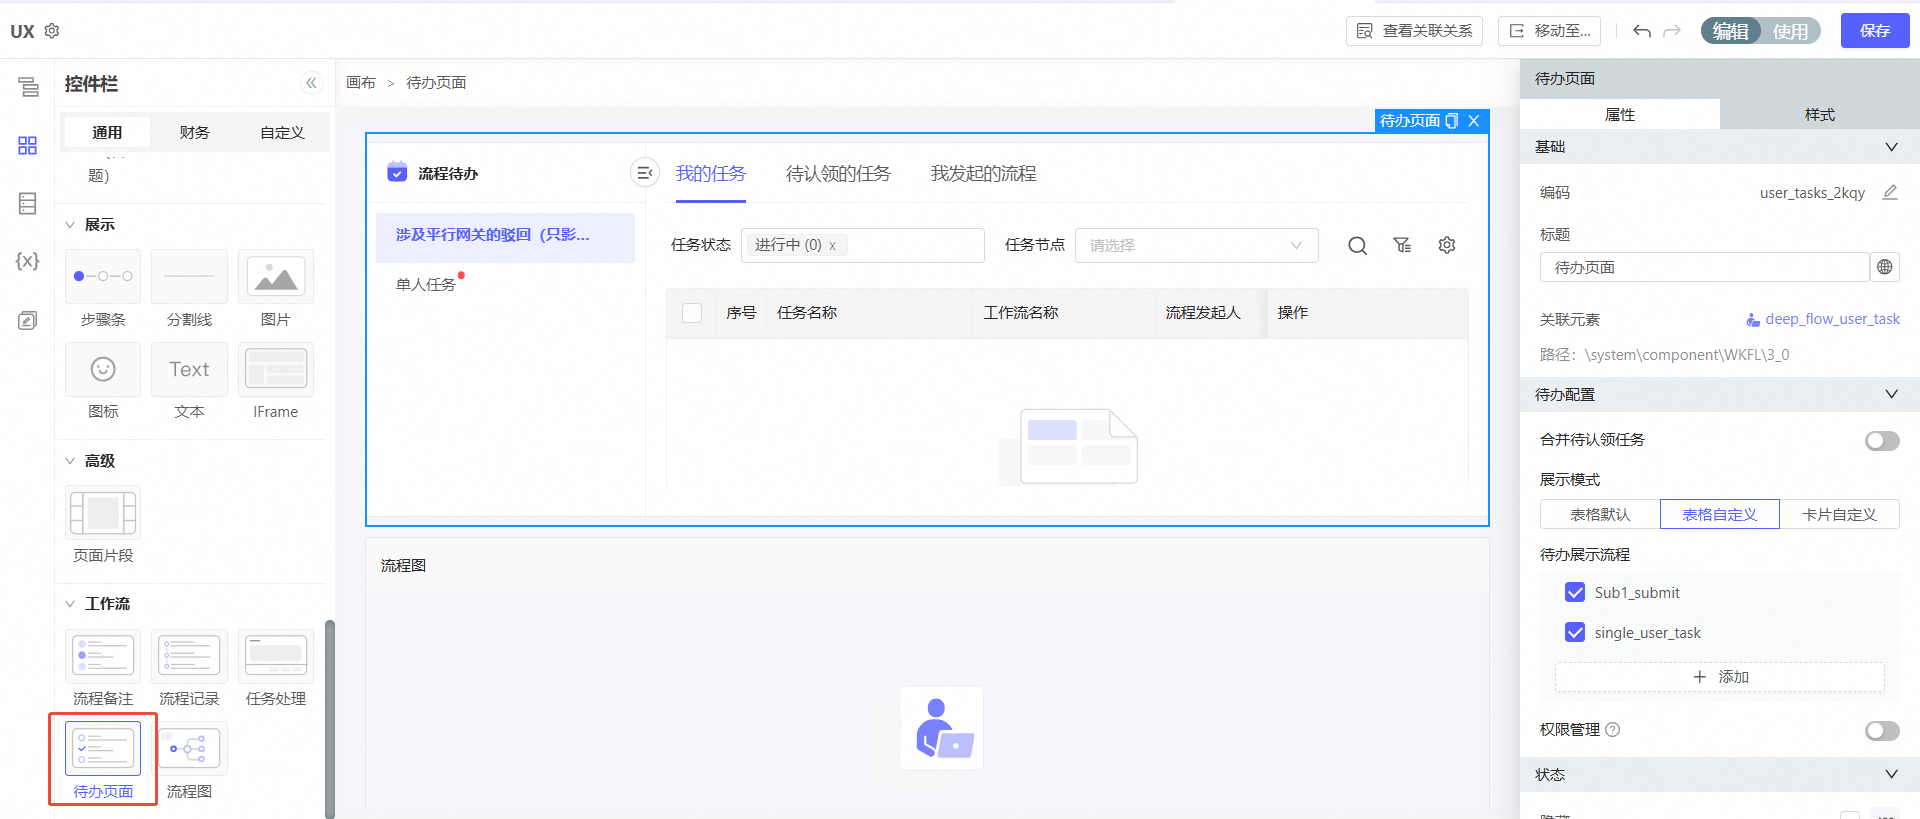Open the 任务节点 dropdown
The image size is (1920, 819).
[1196, 246]
